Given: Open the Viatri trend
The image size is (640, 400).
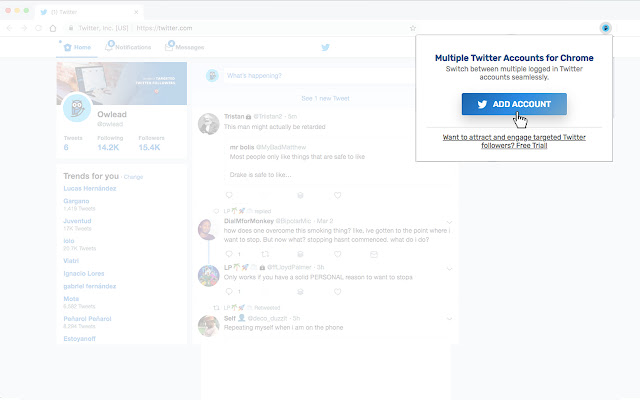Looking at the screenshot, I should click(x=71, y=261).
